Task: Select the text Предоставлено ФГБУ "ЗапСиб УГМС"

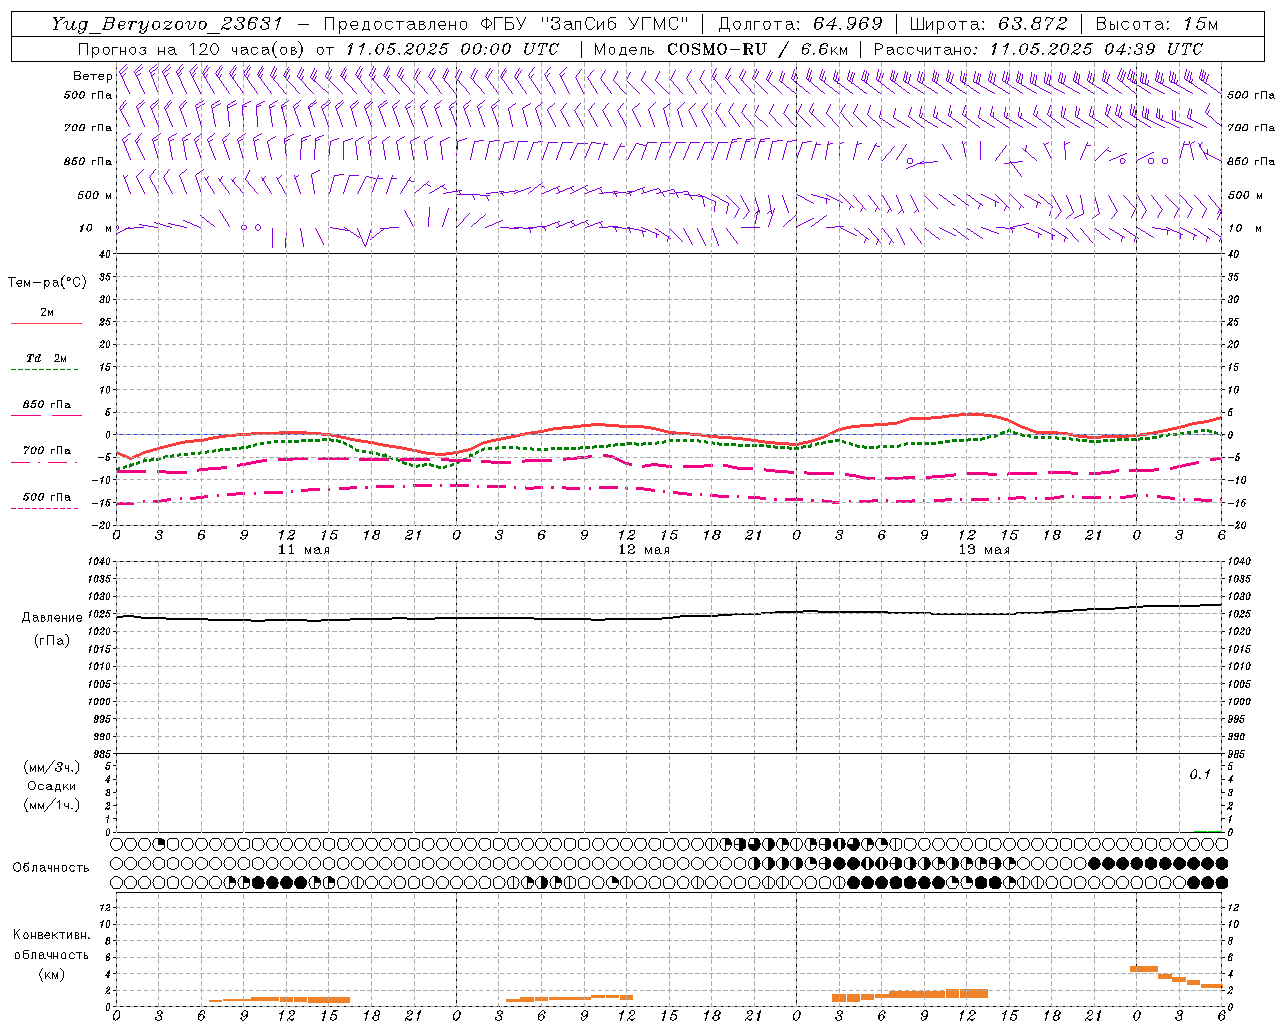Action: (507, 24)
